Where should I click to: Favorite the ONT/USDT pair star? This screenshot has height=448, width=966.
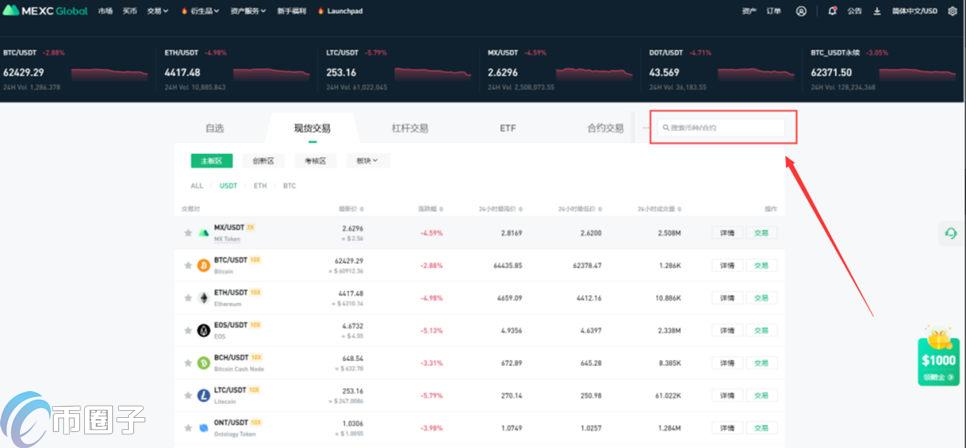point(188,428)
